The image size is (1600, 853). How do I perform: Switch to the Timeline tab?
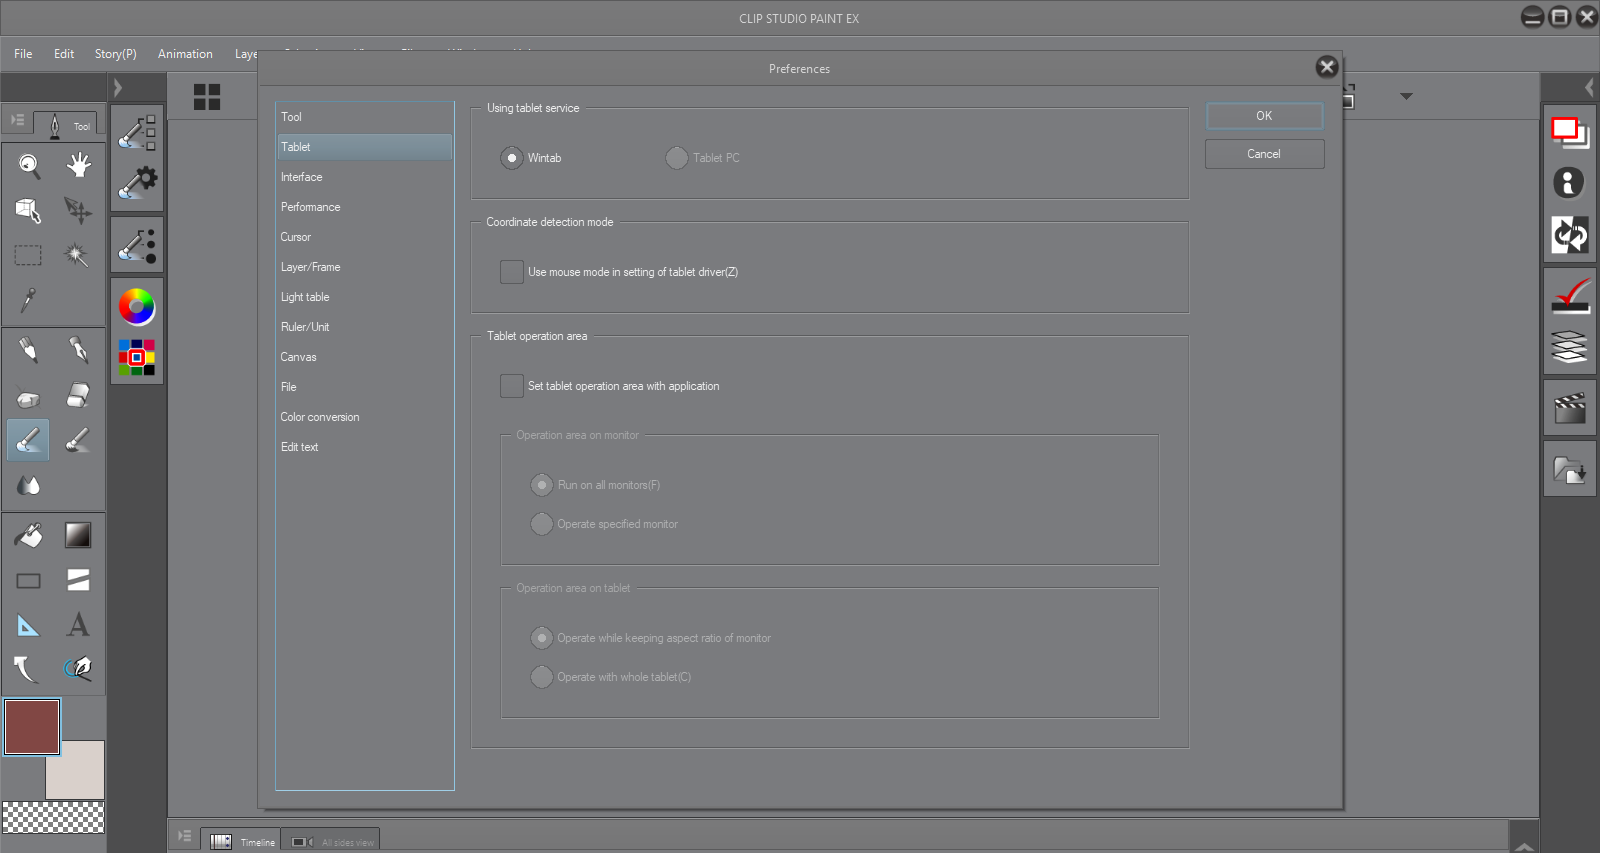[x=241, y=841]
